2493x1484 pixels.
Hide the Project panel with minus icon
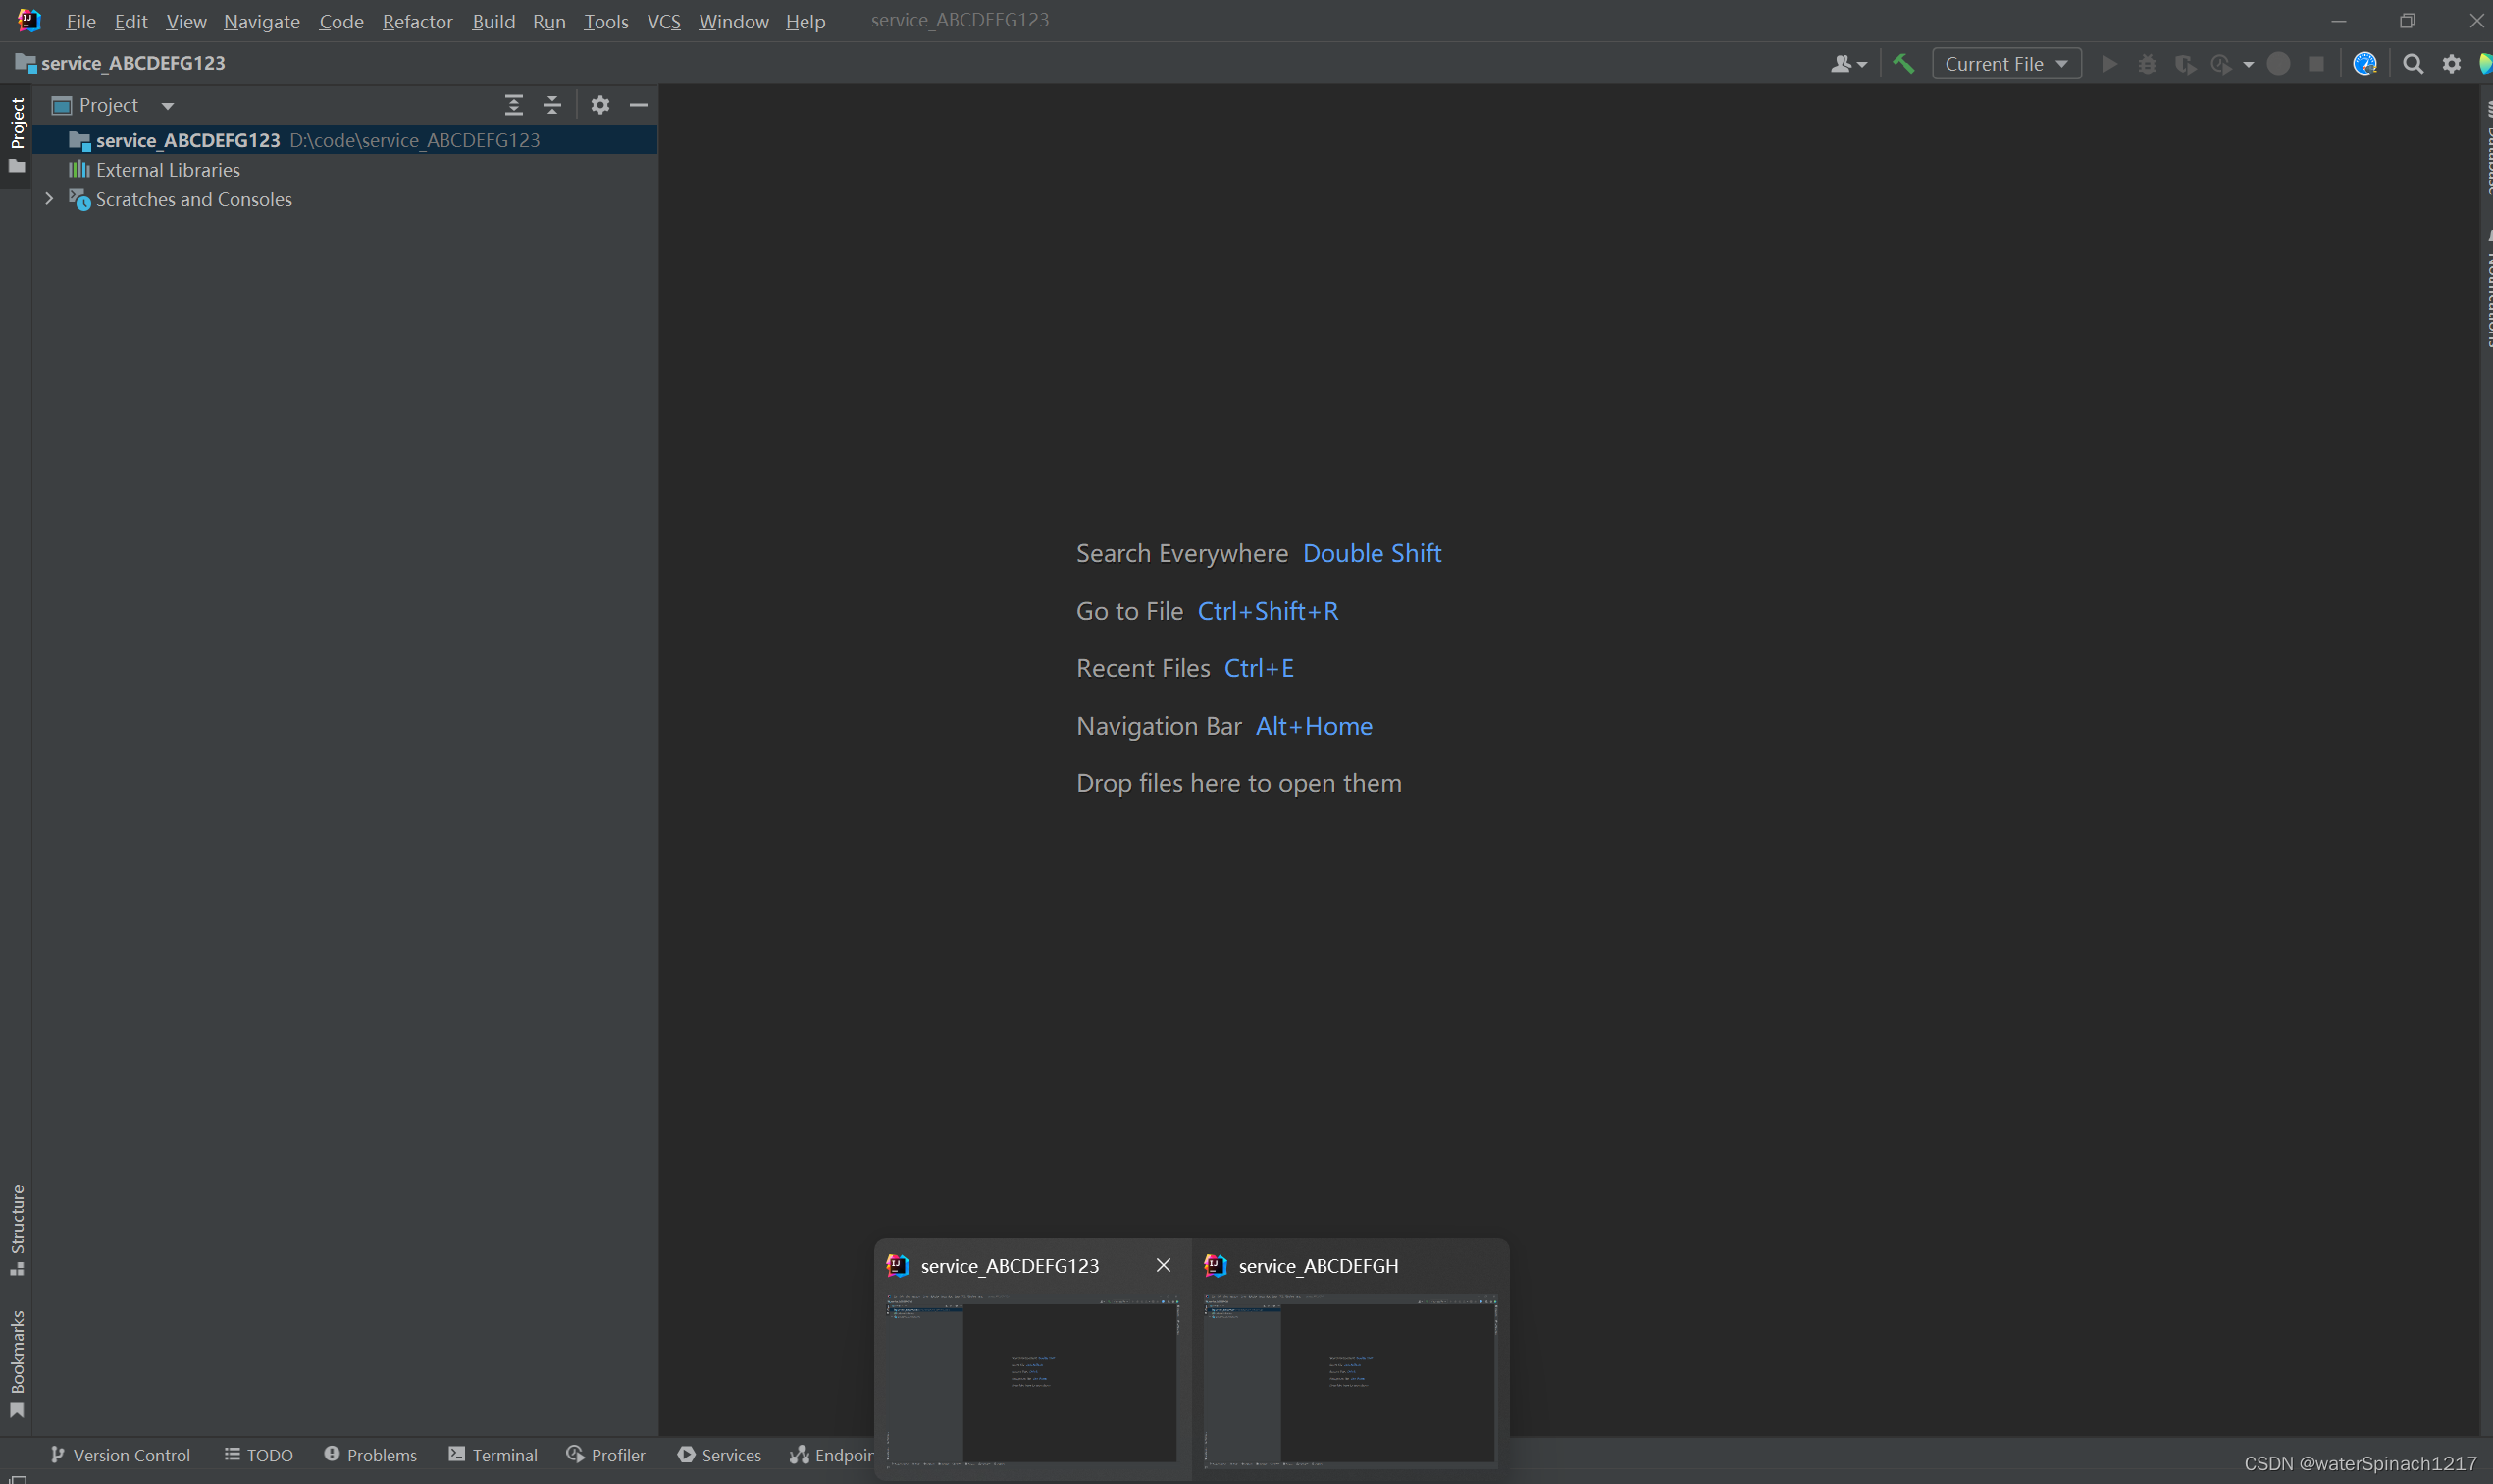(638, 105)
